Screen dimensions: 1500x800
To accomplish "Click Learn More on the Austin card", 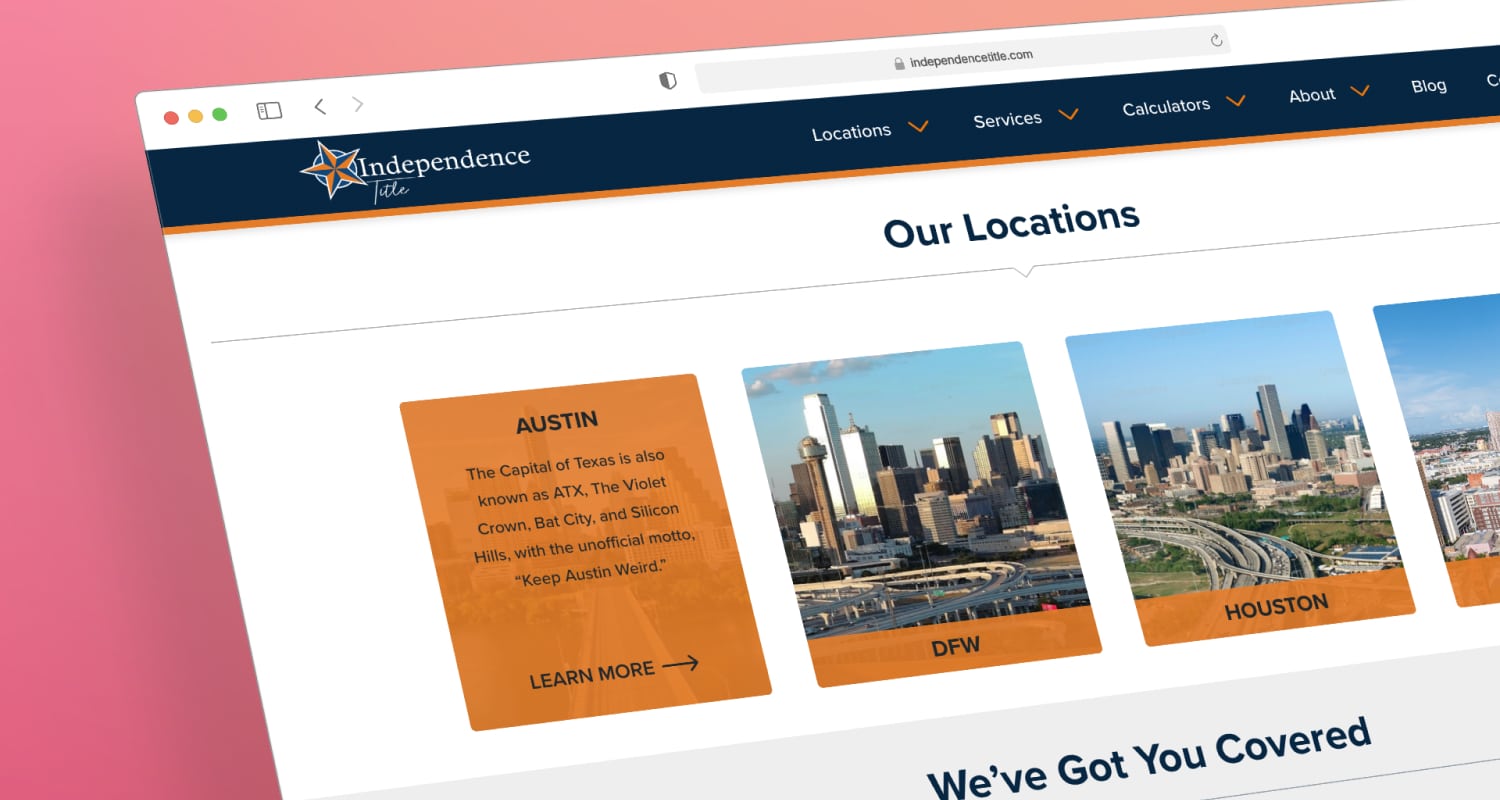I will click(x=591, y=675).
